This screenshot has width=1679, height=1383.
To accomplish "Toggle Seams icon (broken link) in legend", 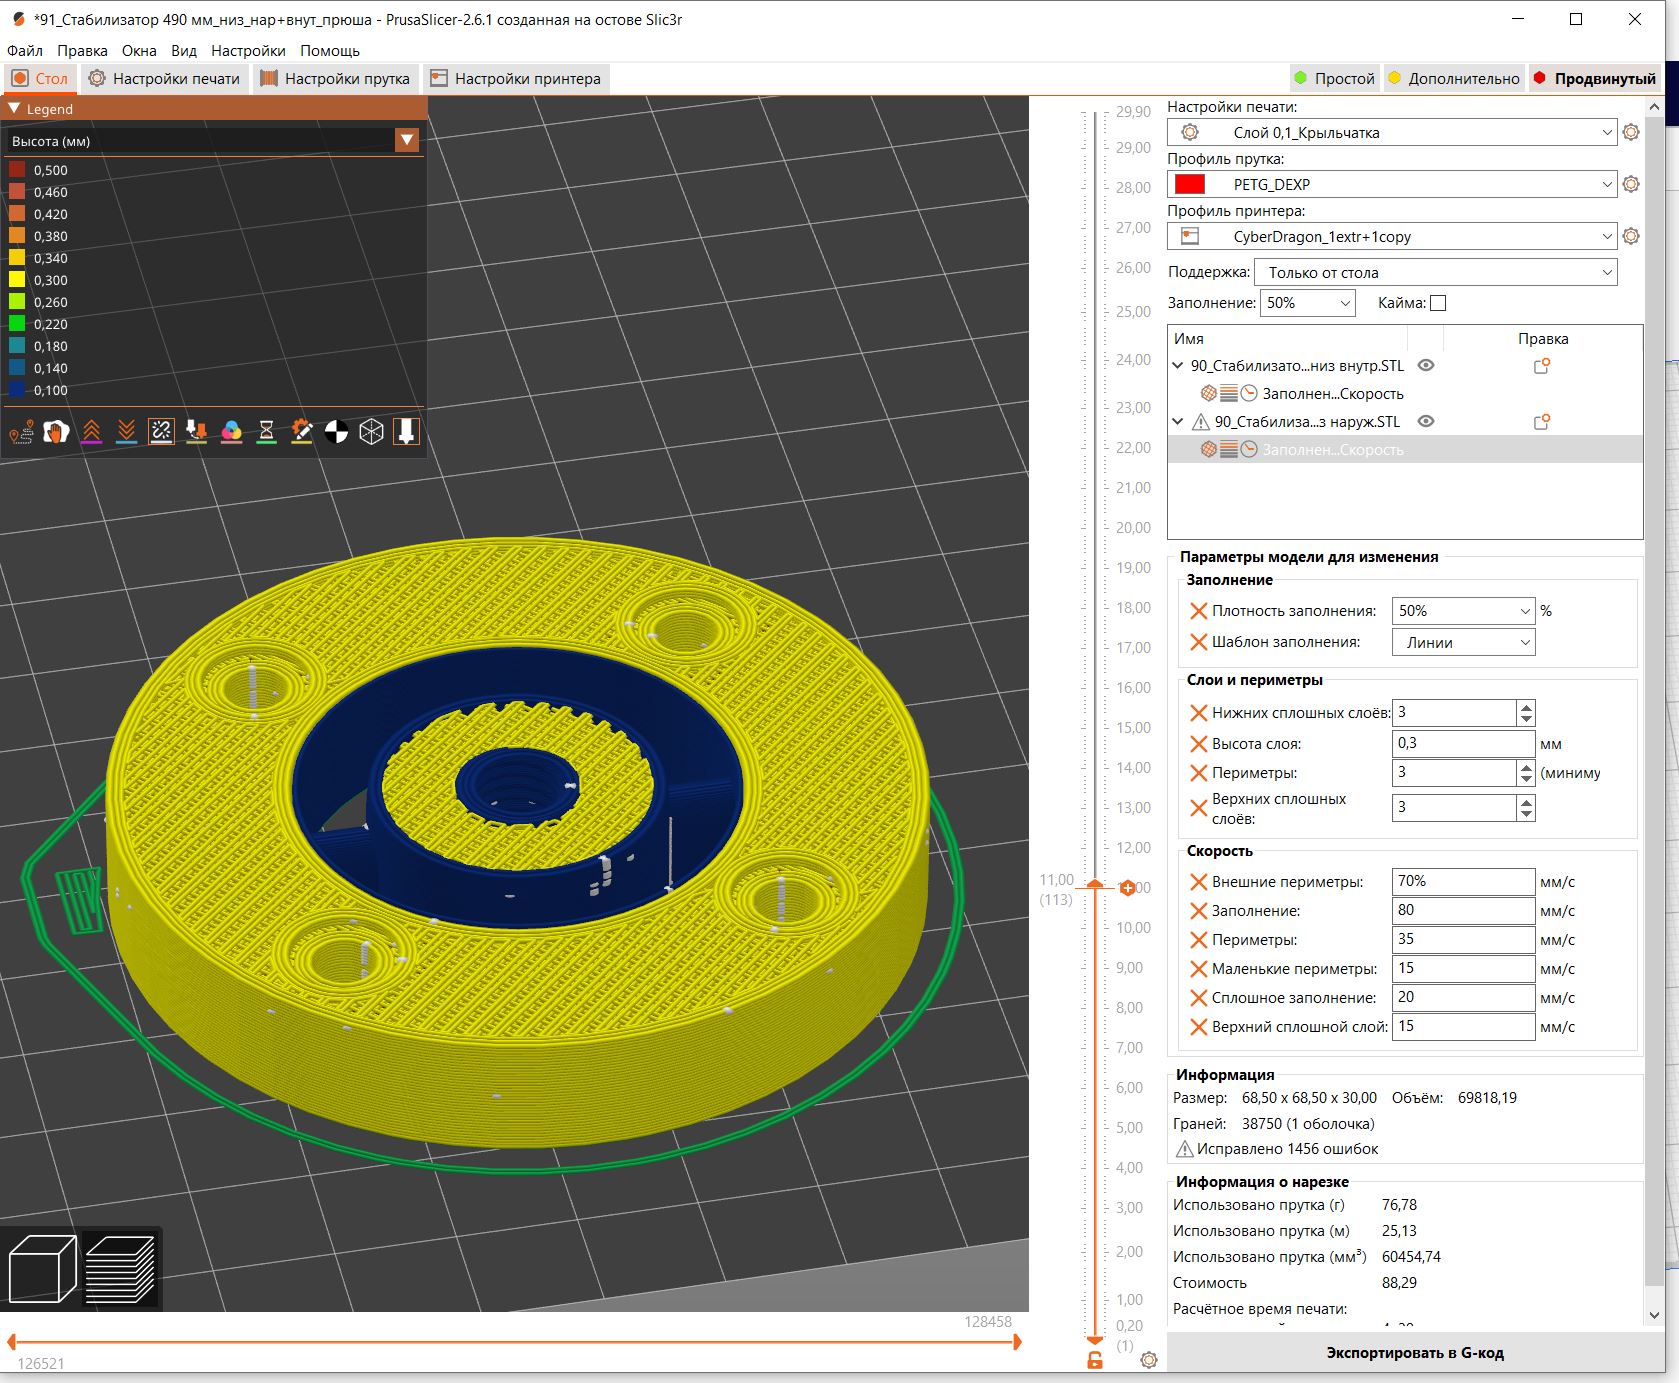I will tap(161, 432).
